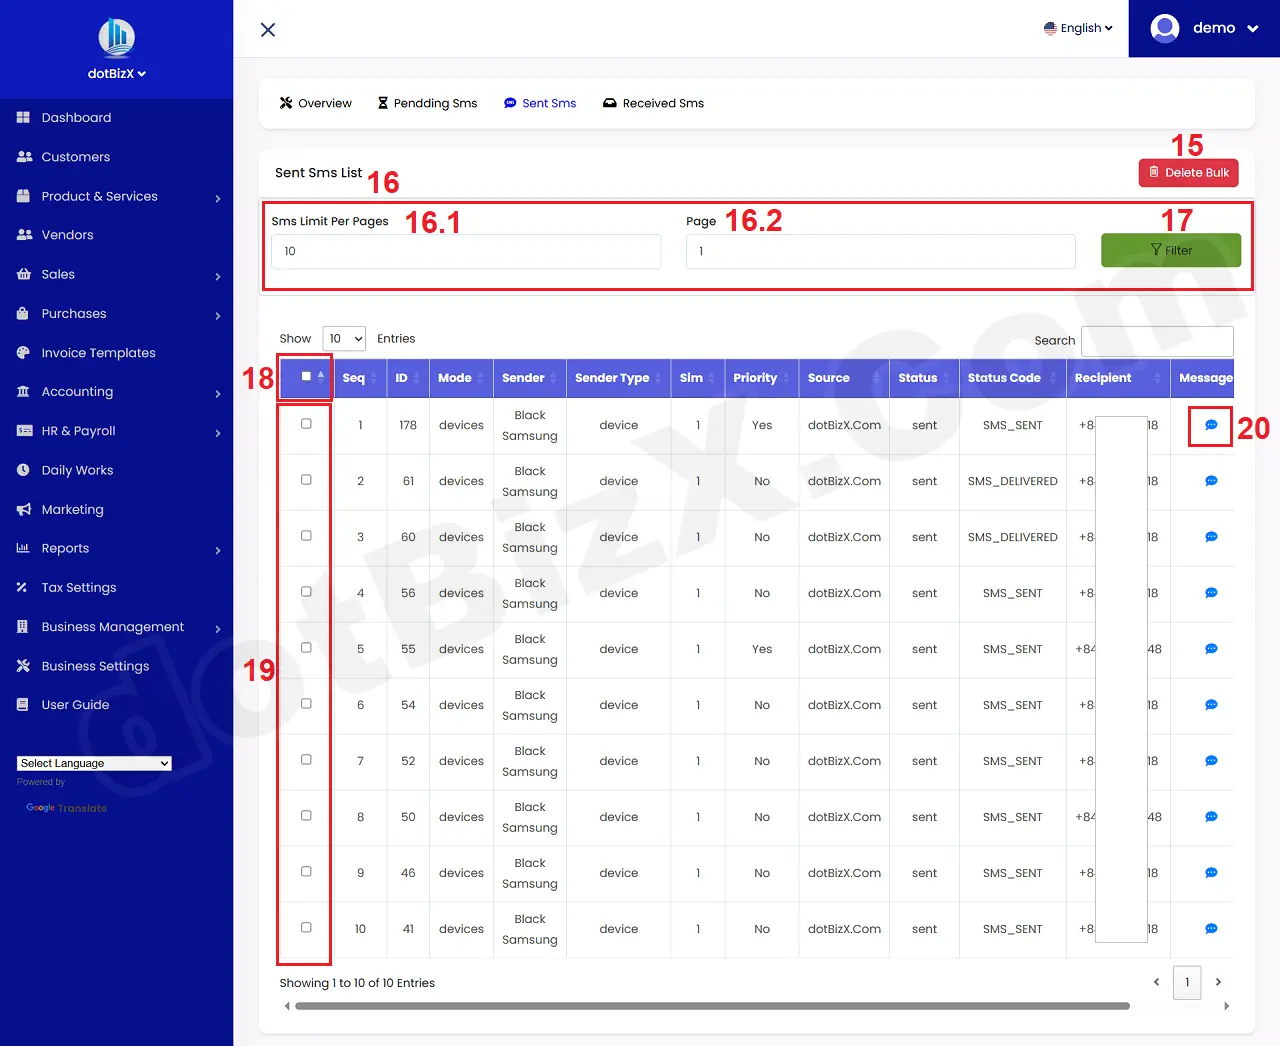Select the Marketing megaphone icon
1280x1046 pixels.
point(22,509)
